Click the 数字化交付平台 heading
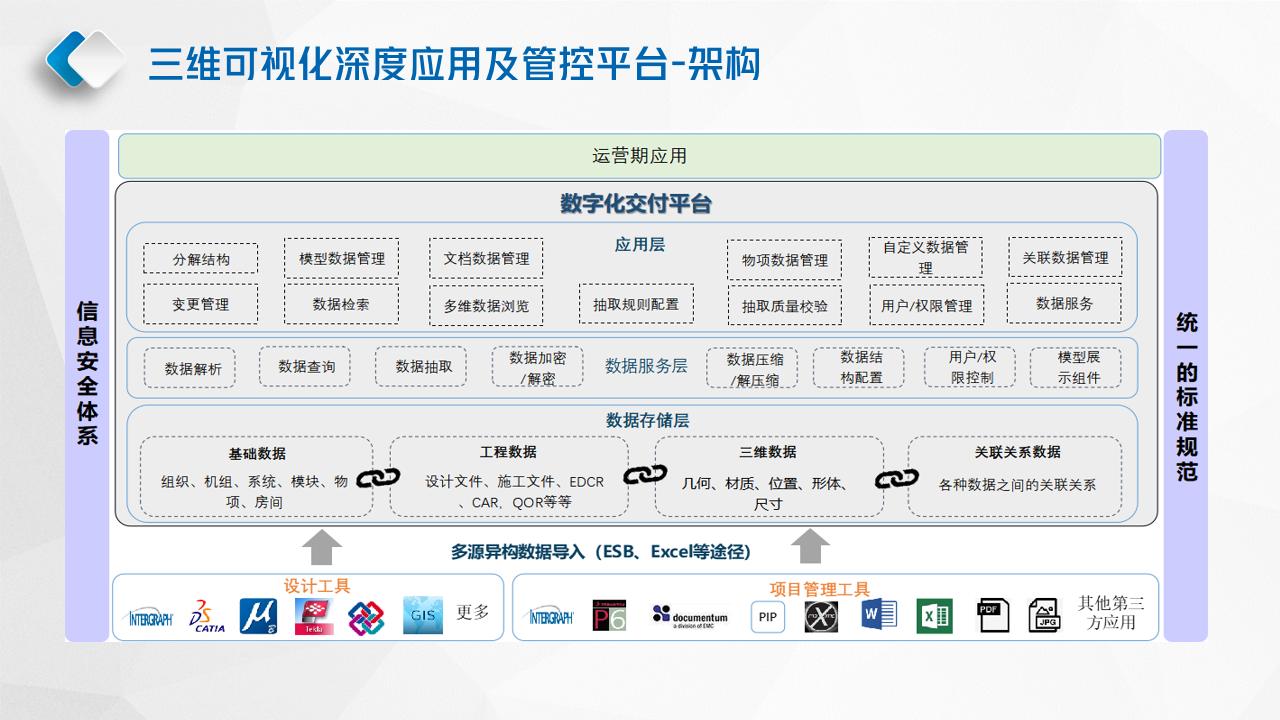The width and height of the screenshot is (1280, 720). pyautogui.click(x=636, y=204)
